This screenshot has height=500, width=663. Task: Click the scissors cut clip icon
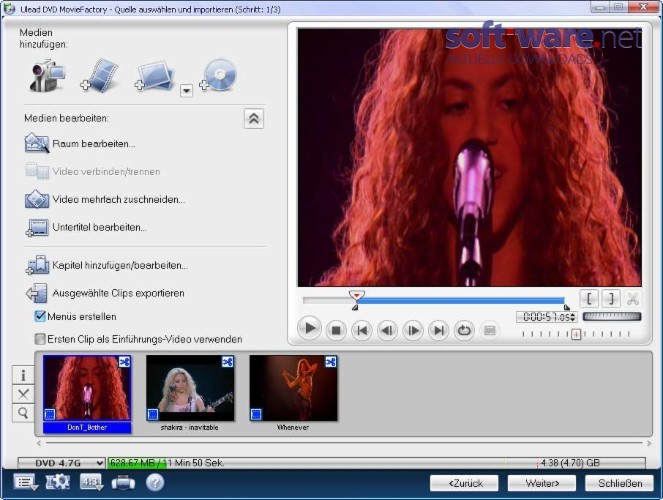(x=633, y=299)
